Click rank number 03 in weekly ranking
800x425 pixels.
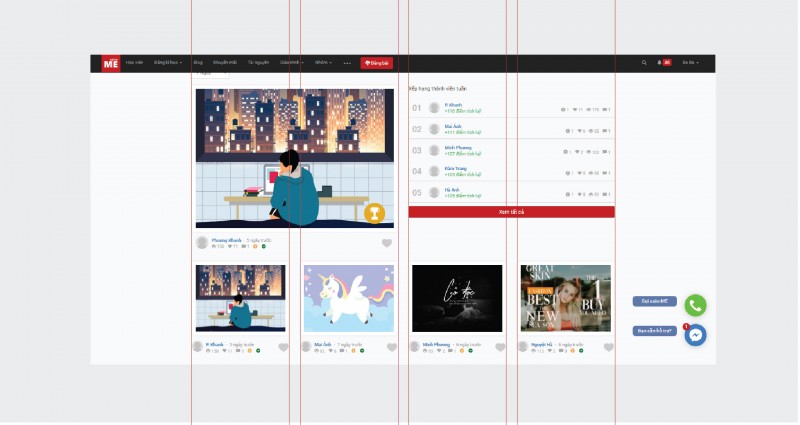417,151
